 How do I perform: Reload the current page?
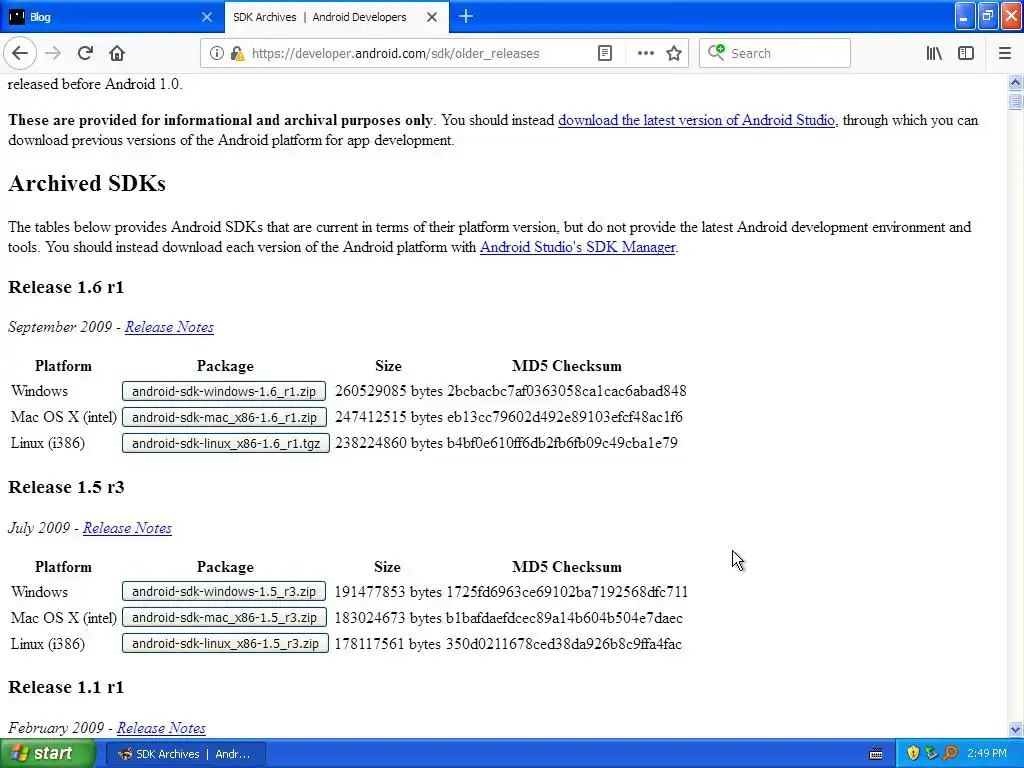(x=85, y=54)
